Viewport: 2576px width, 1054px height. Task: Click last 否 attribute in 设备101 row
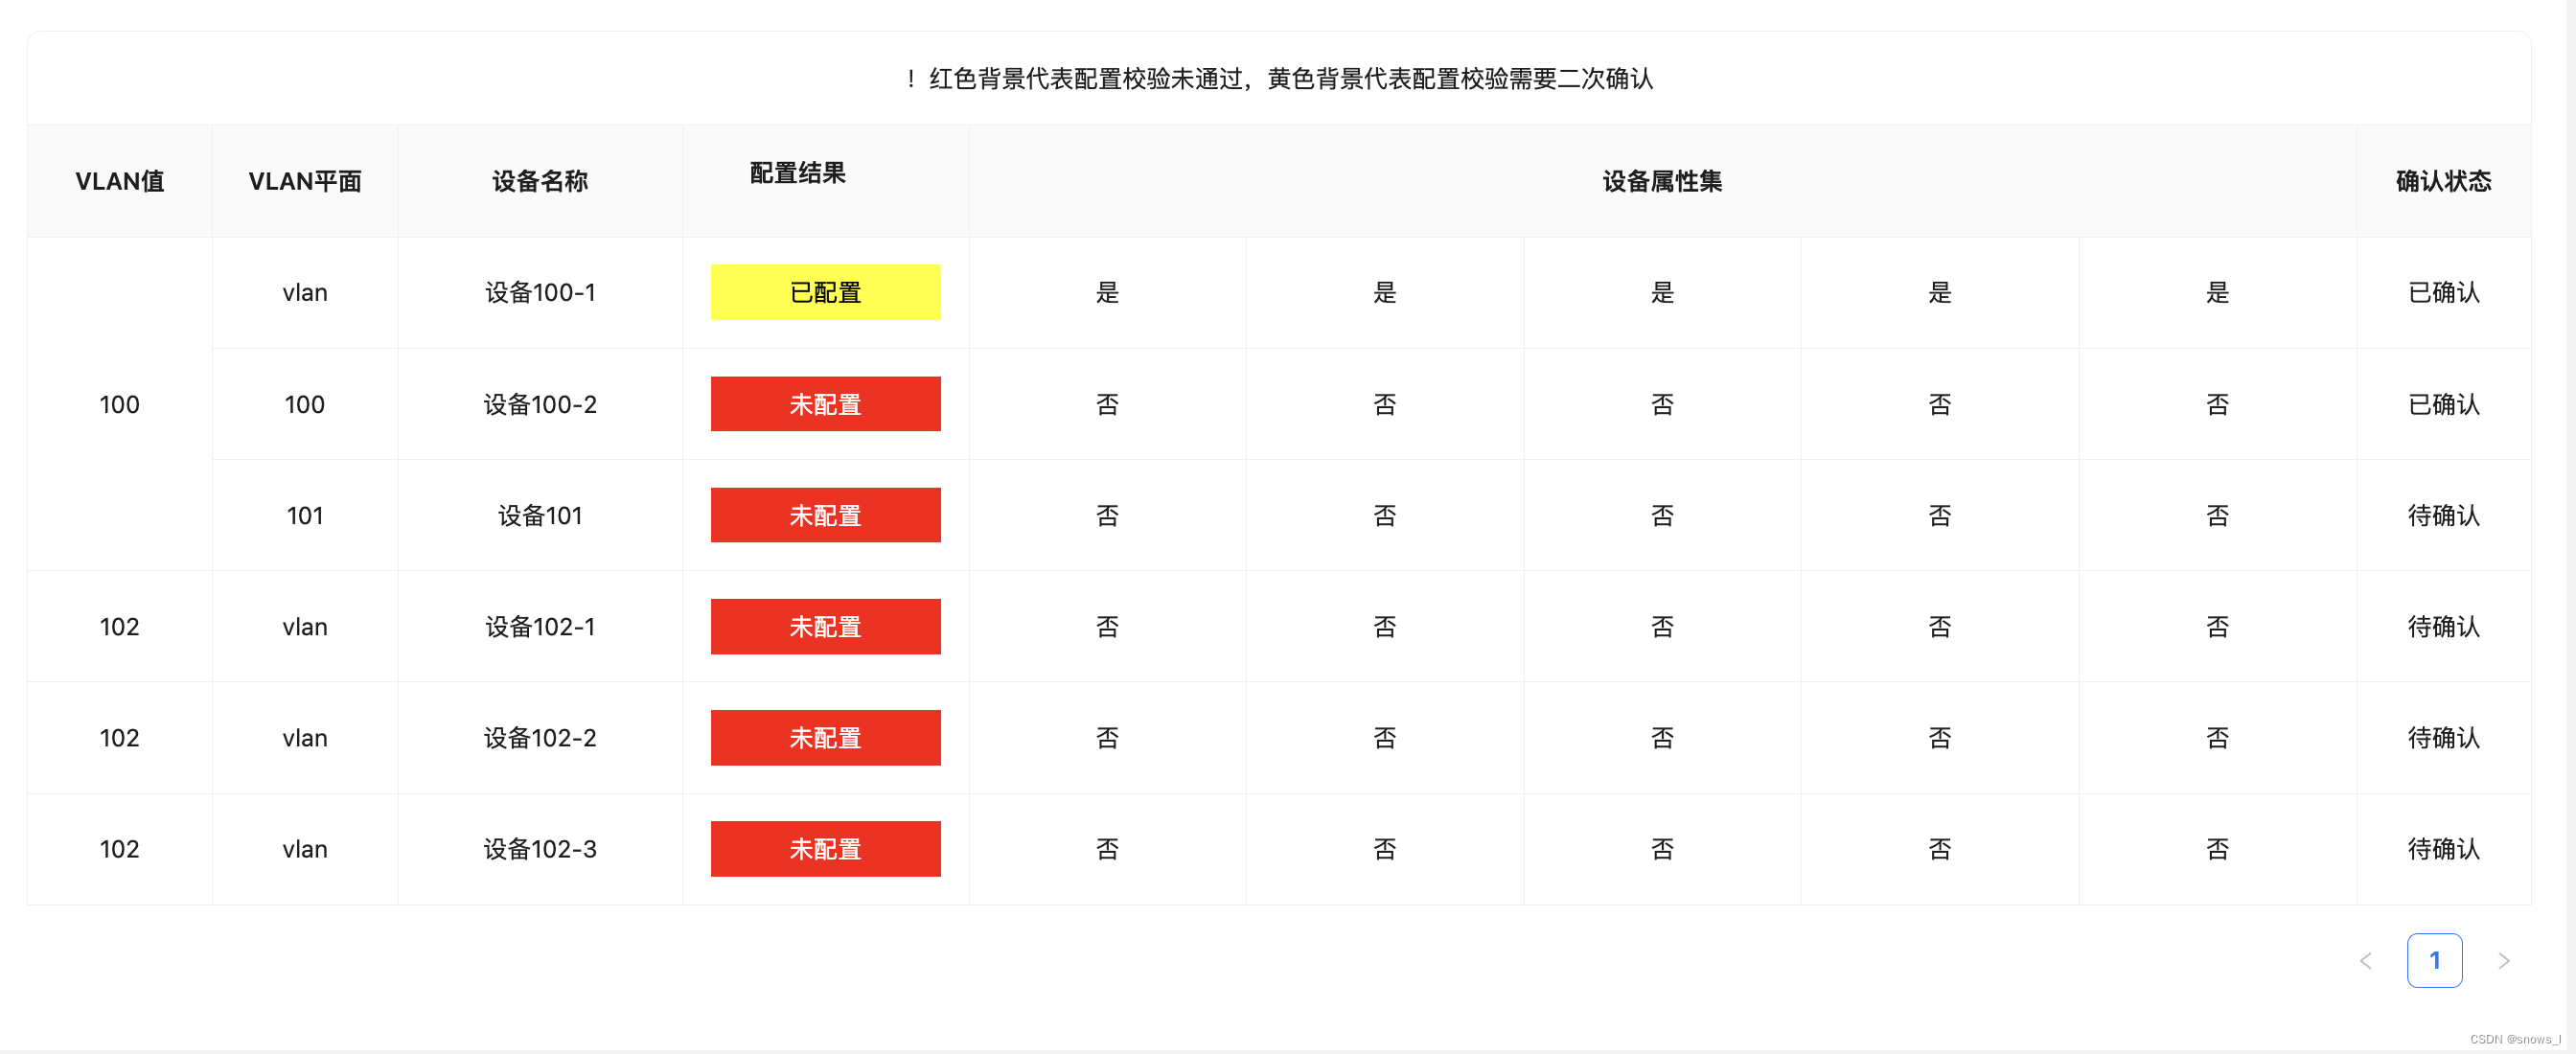click(2217, 515)
